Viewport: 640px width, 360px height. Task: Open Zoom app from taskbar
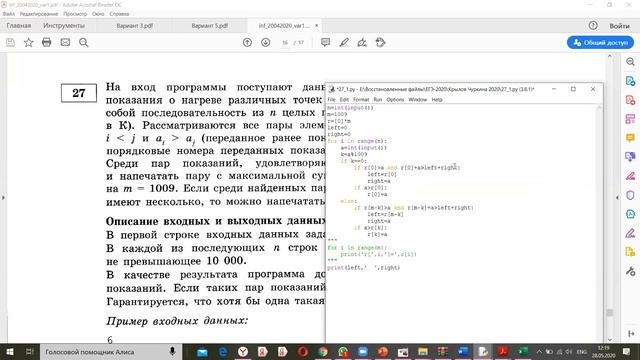tap(362, 352)
